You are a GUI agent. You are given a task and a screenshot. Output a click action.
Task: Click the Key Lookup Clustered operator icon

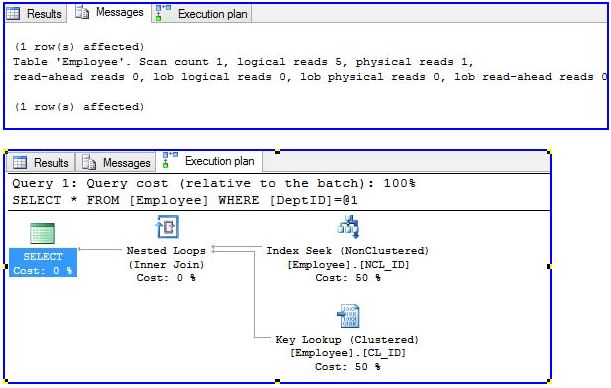(348, 316)
